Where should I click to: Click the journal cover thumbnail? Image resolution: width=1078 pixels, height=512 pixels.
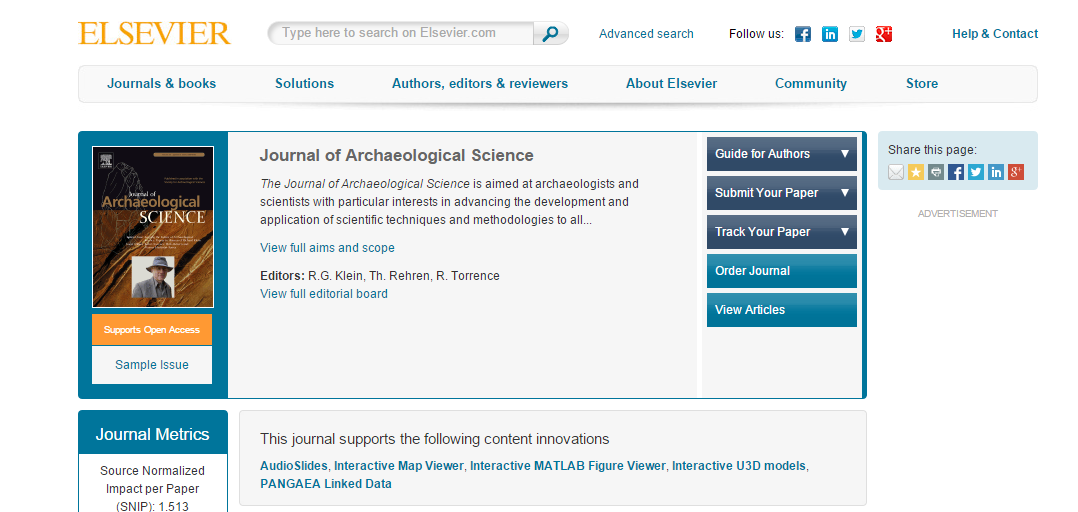coord(152,227)
